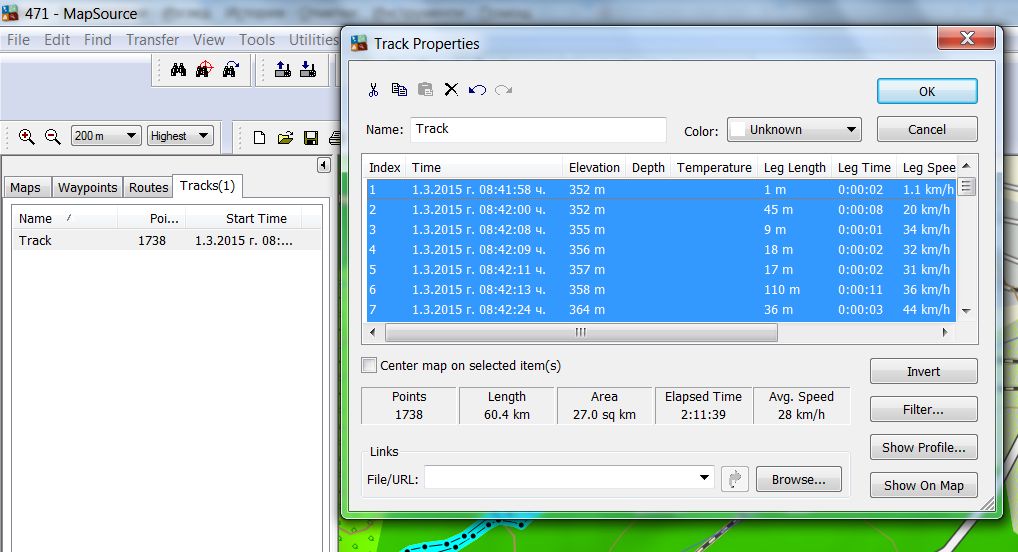Viewport: 1018px width, 552px height.
Task: Open the Highest detail level dropdown
Action: [180, 136]
